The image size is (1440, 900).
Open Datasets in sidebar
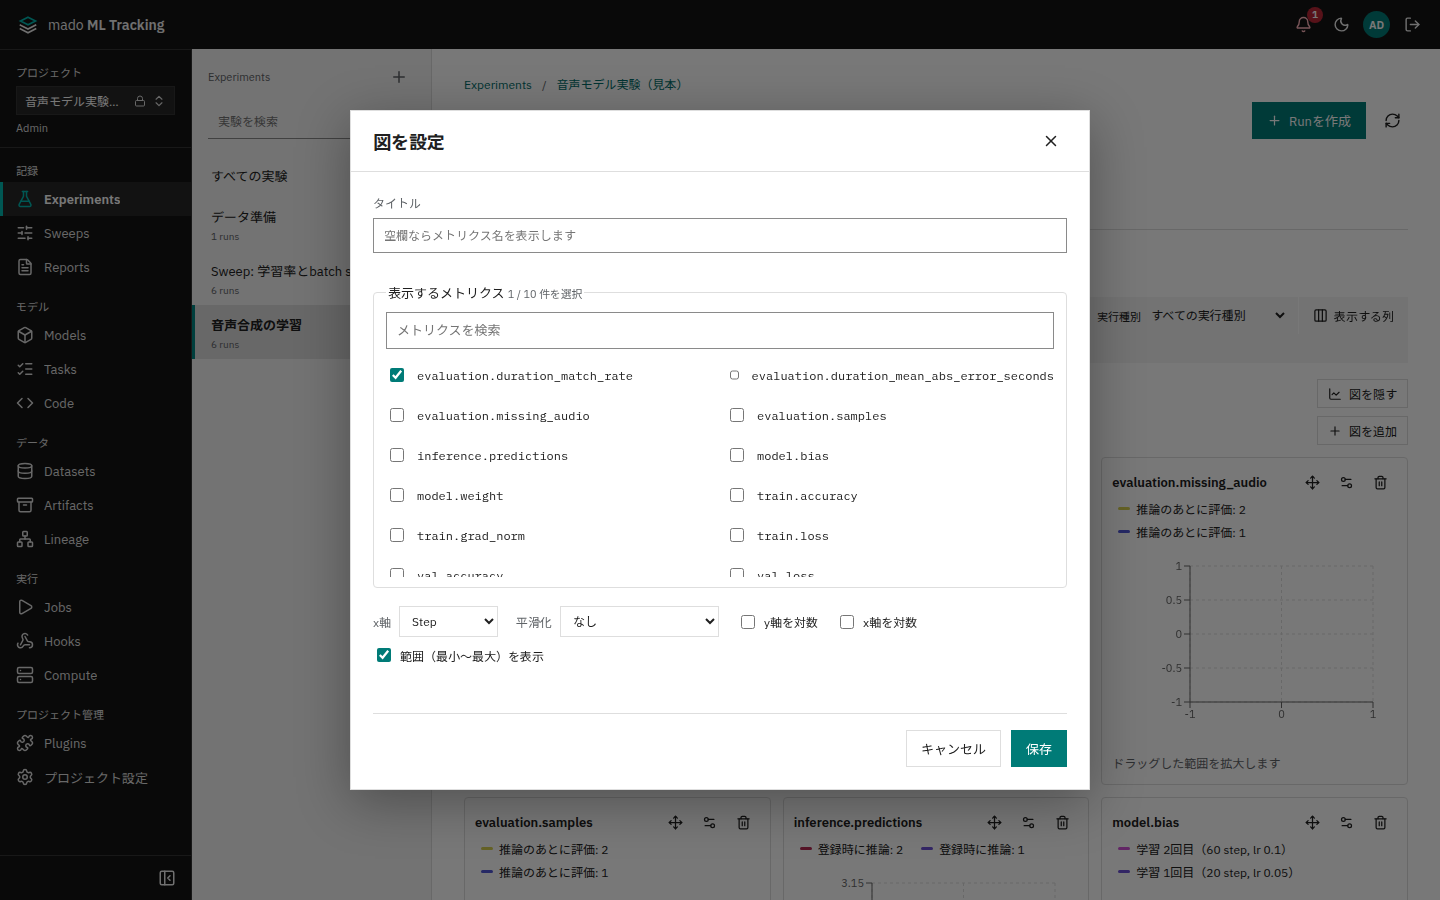point(95,472)
